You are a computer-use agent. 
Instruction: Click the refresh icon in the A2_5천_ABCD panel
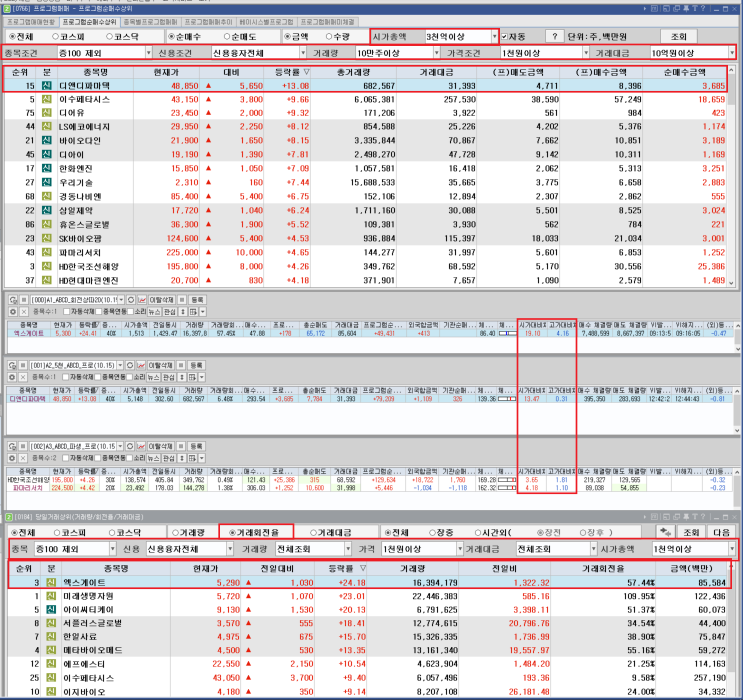coord(130,365)
